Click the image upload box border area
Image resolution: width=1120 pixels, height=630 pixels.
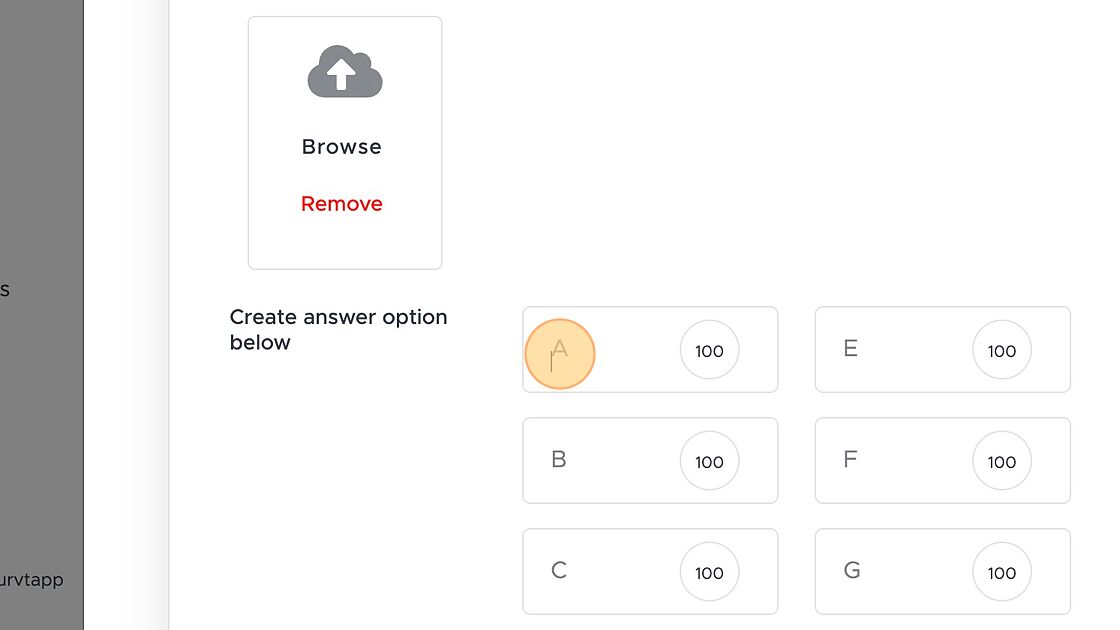(x=345, y=143)
